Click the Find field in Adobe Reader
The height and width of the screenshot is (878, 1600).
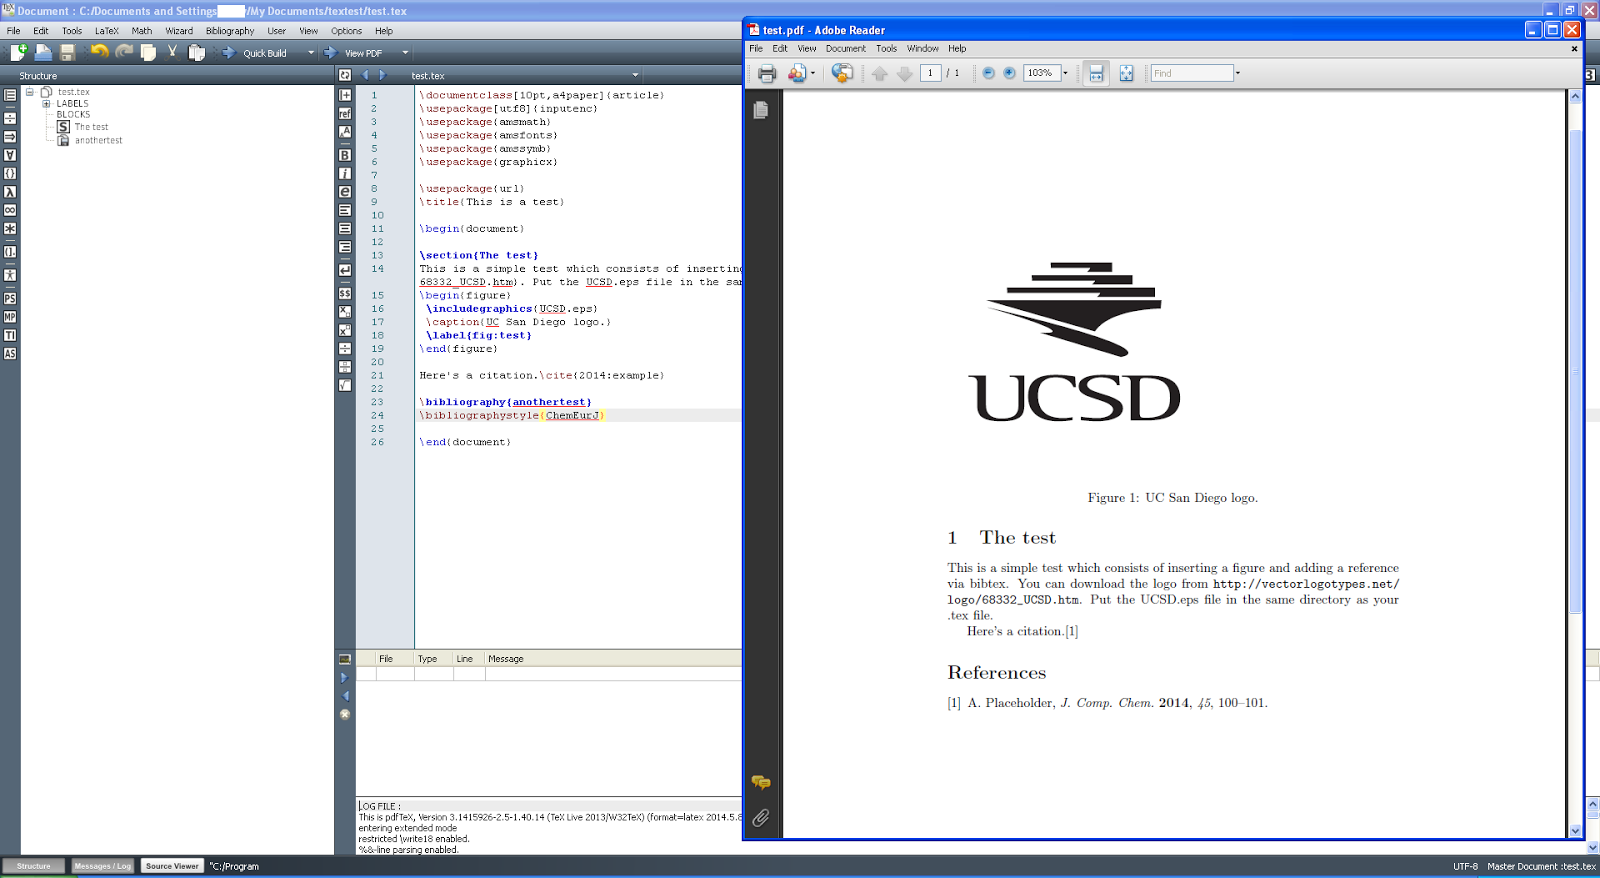coord(1192,73)
